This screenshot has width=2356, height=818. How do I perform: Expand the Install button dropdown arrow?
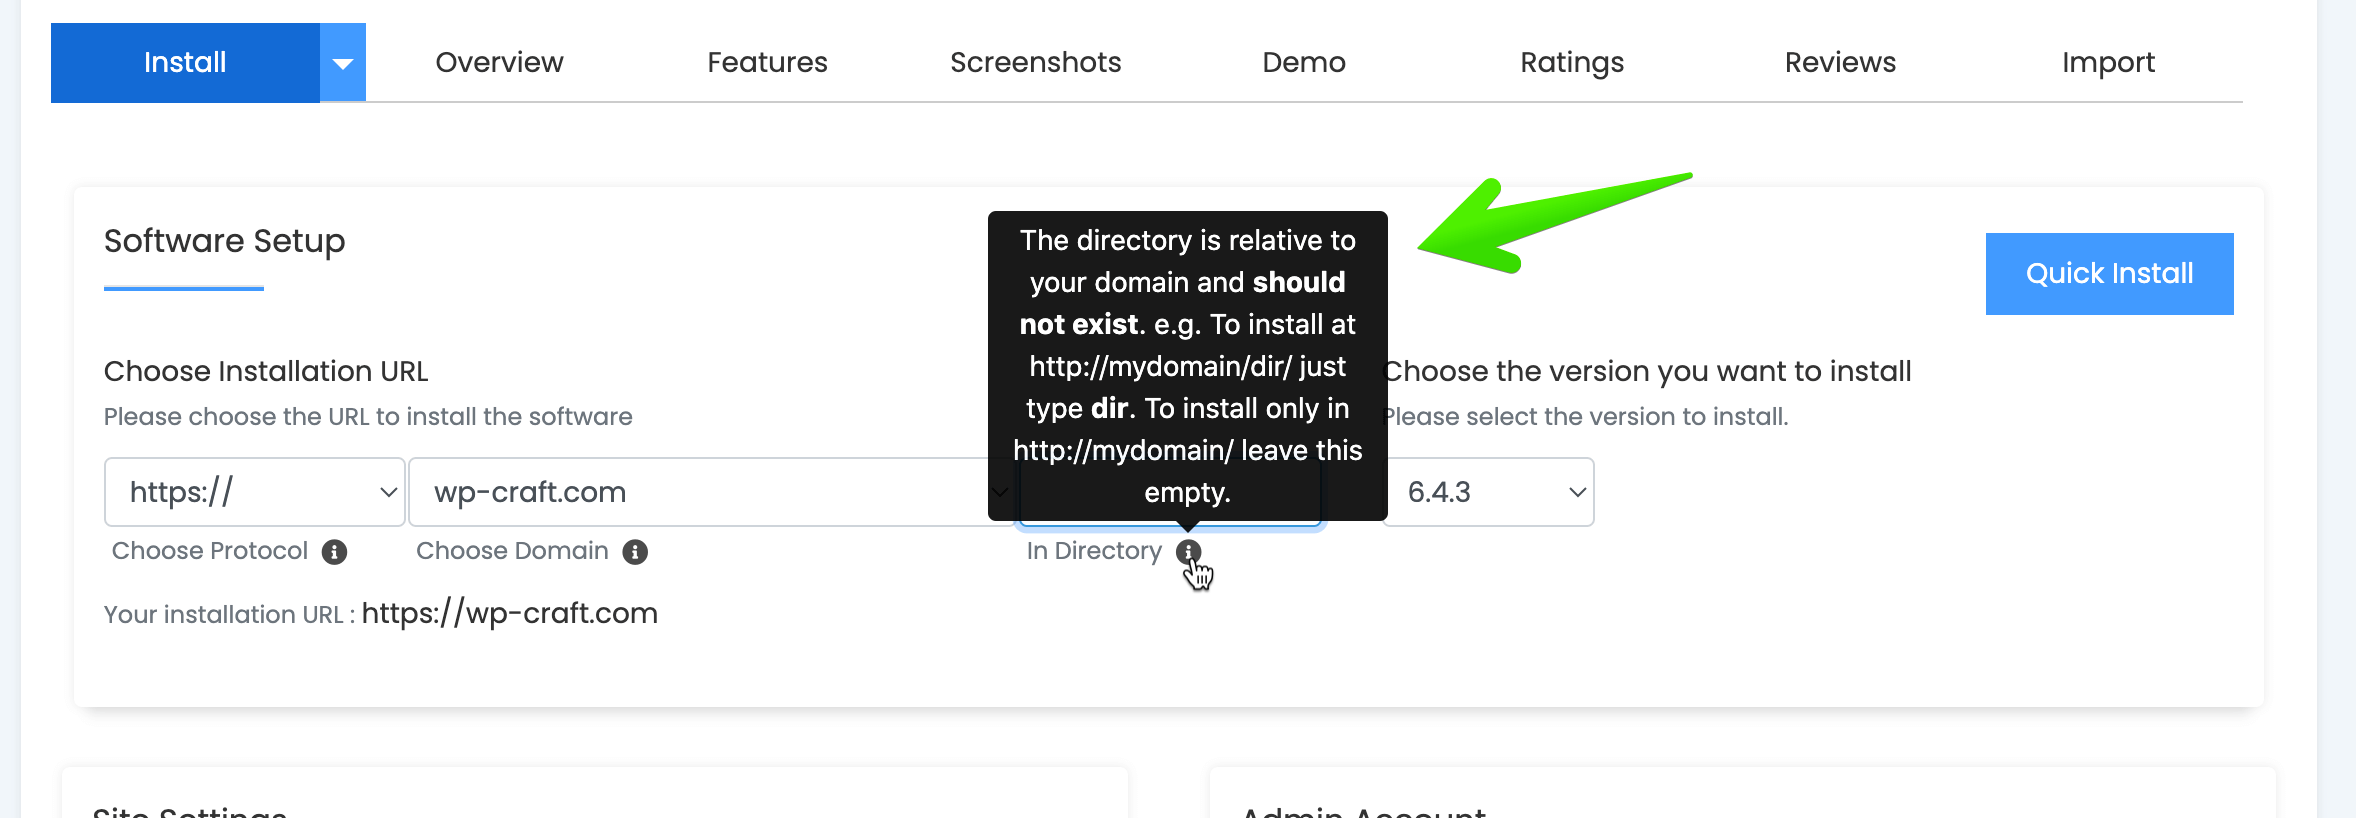tap(343, 63)
